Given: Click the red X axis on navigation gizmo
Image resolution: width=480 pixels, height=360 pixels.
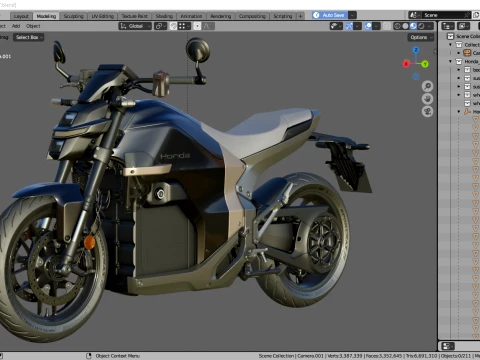Looking at the screenshot, I should coord(406,64).
